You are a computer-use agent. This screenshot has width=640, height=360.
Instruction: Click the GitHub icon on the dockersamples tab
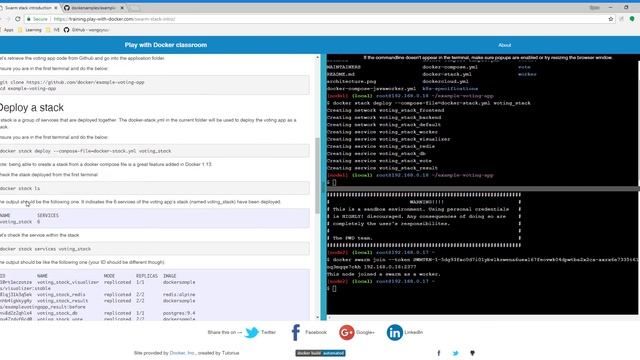(x=67, y=8)
